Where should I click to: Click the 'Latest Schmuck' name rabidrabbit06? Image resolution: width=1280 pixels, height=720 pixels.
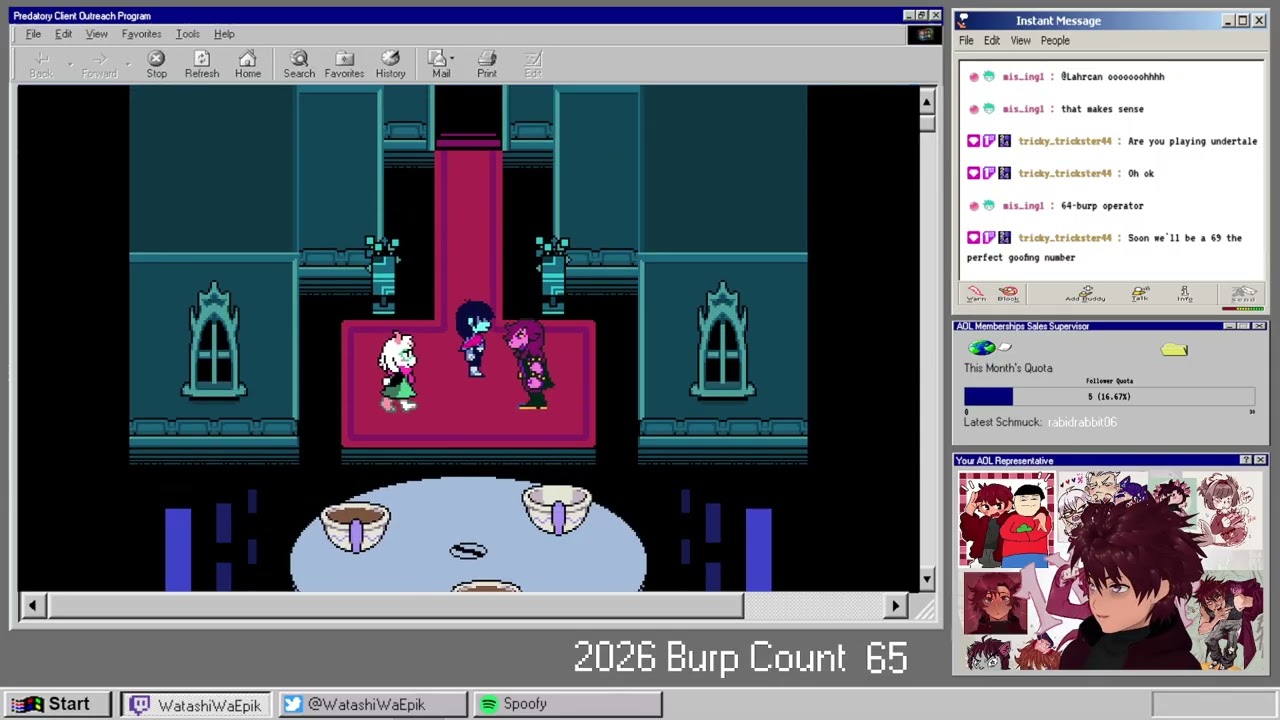(1082, 422)
